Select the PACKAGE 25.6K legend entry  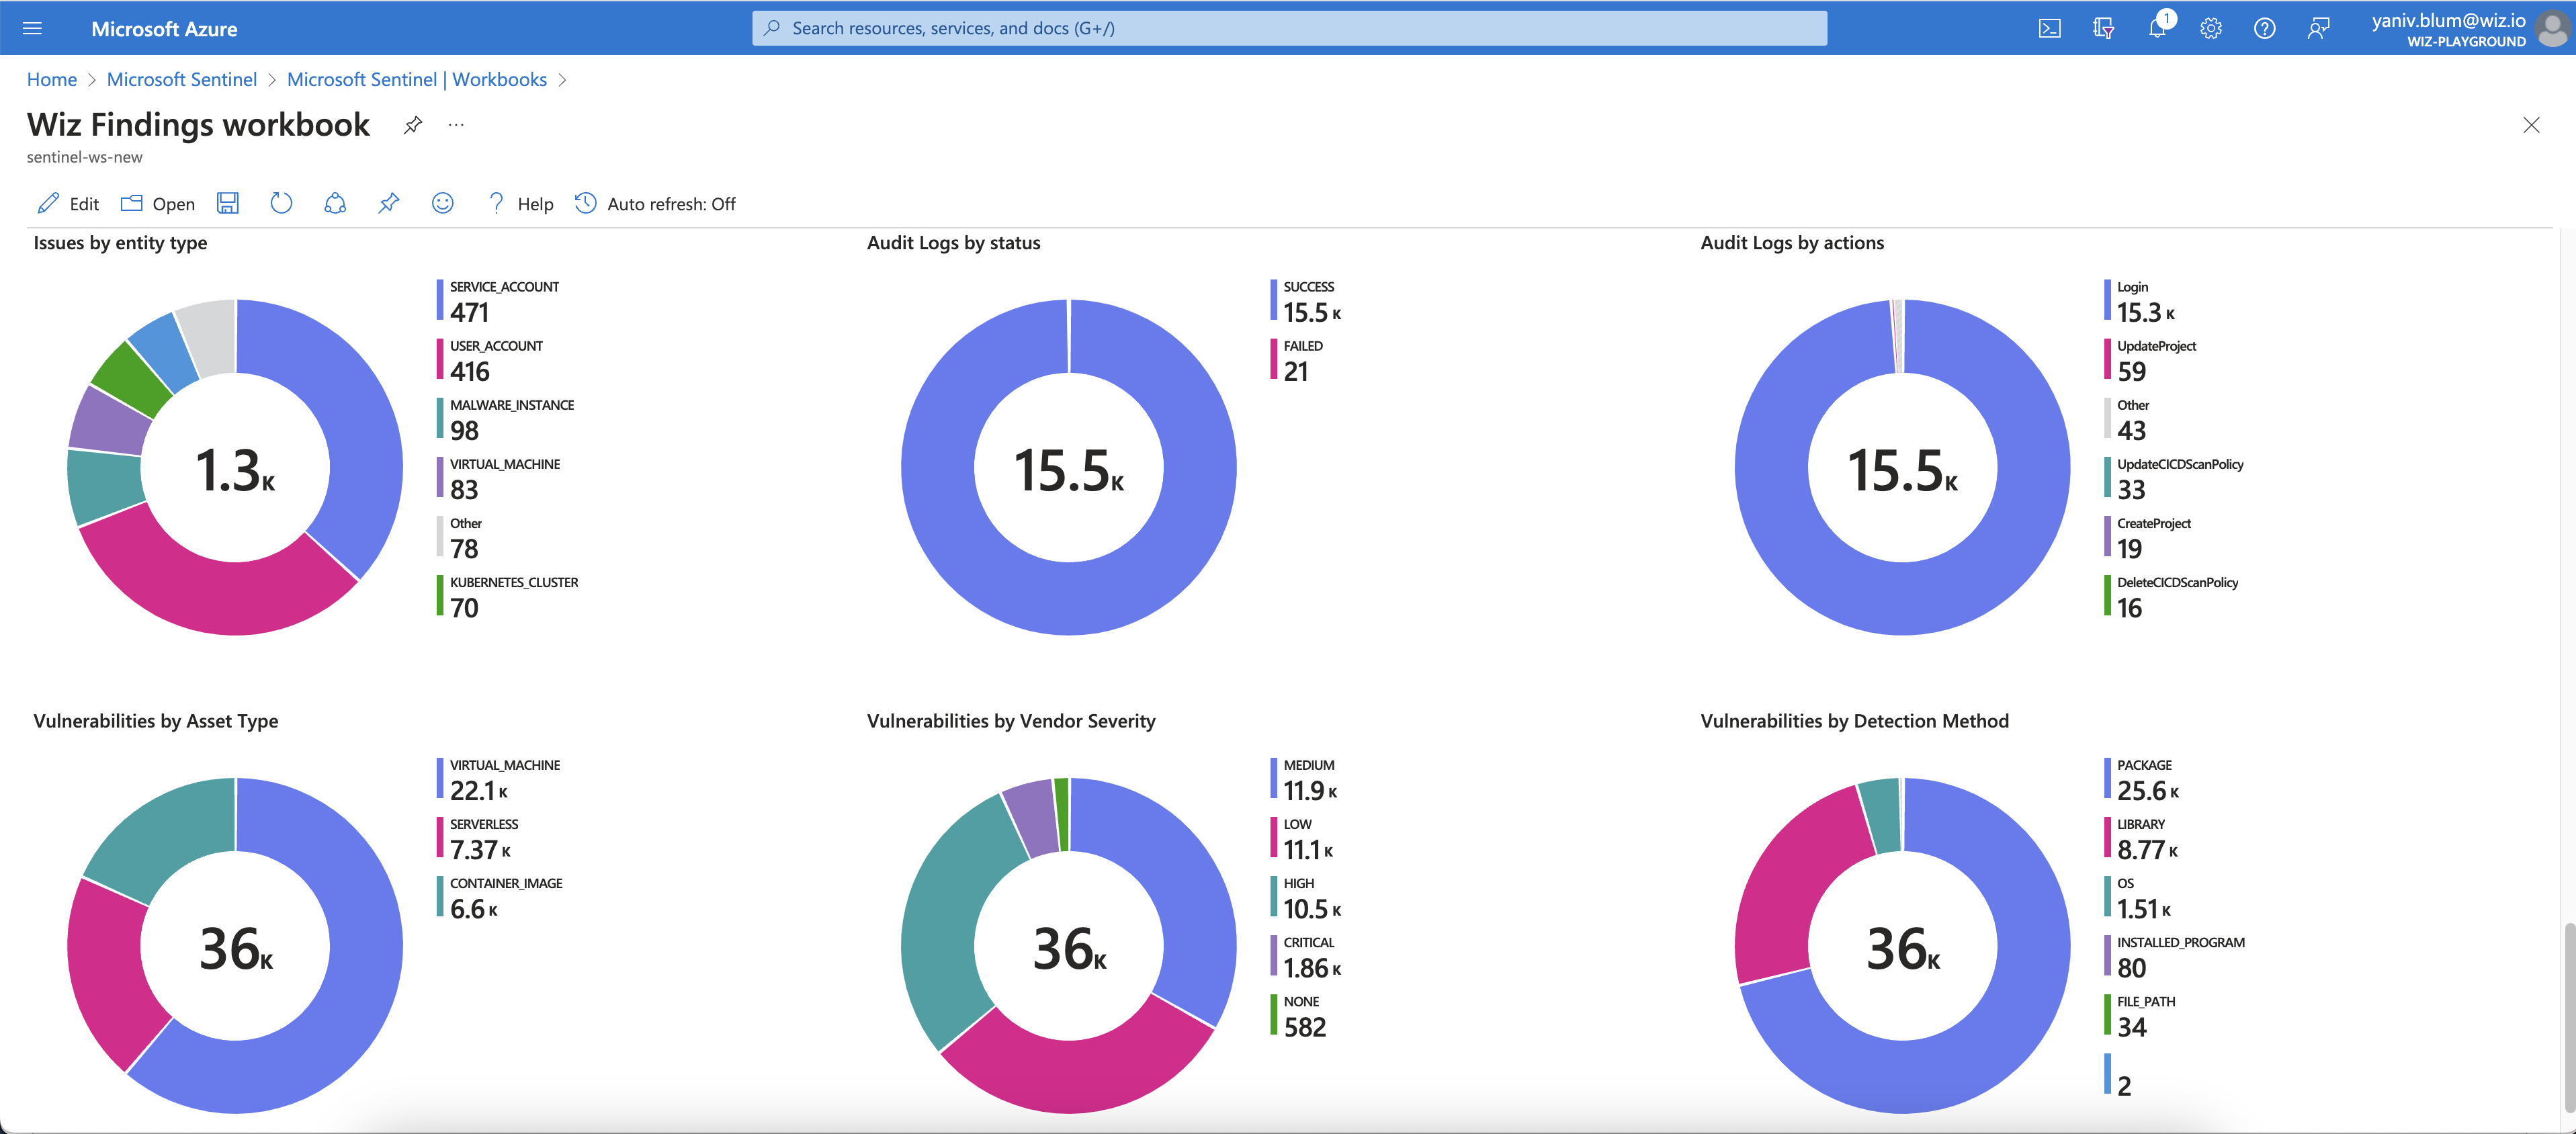2142,779
